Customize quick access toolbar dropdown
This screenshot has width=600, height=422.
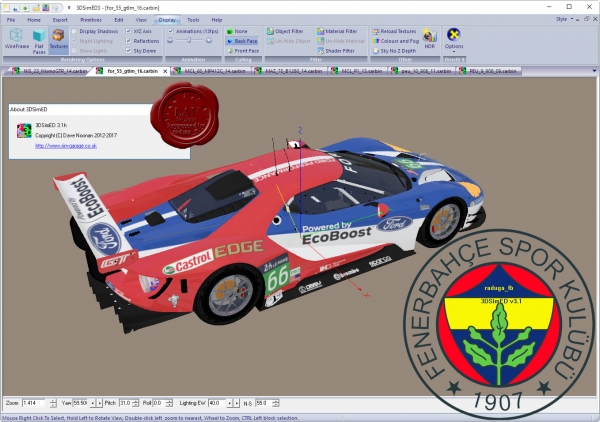click(x=69, y=8)
